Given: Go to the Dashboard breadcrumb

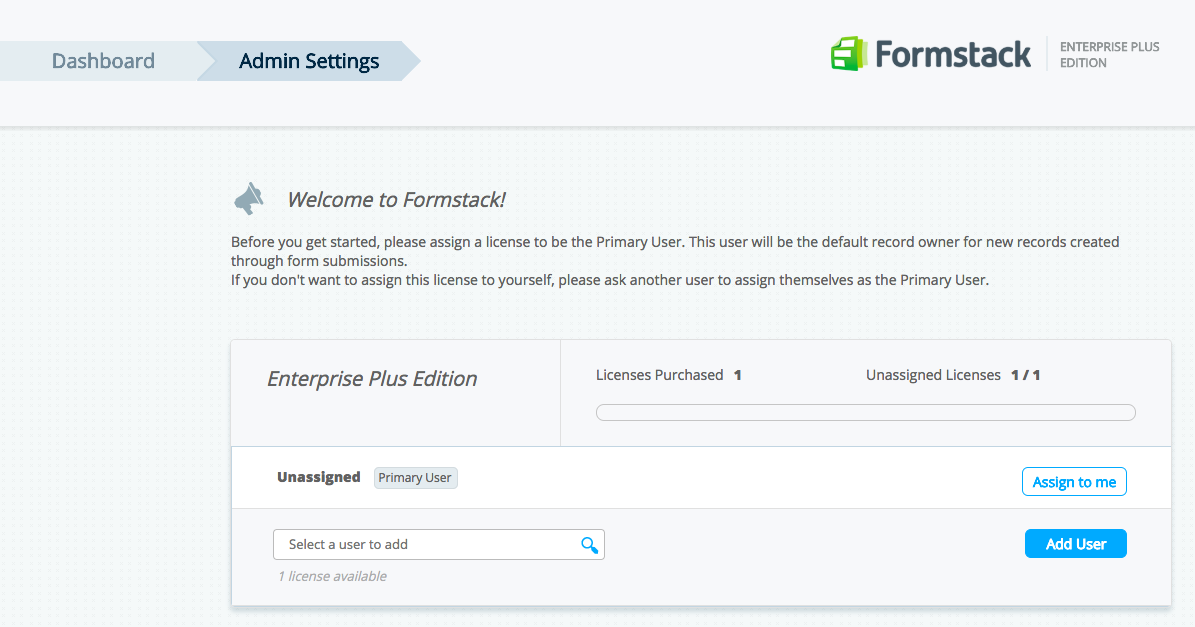Looking at the screenshot, I should click(x=103, y=61).
